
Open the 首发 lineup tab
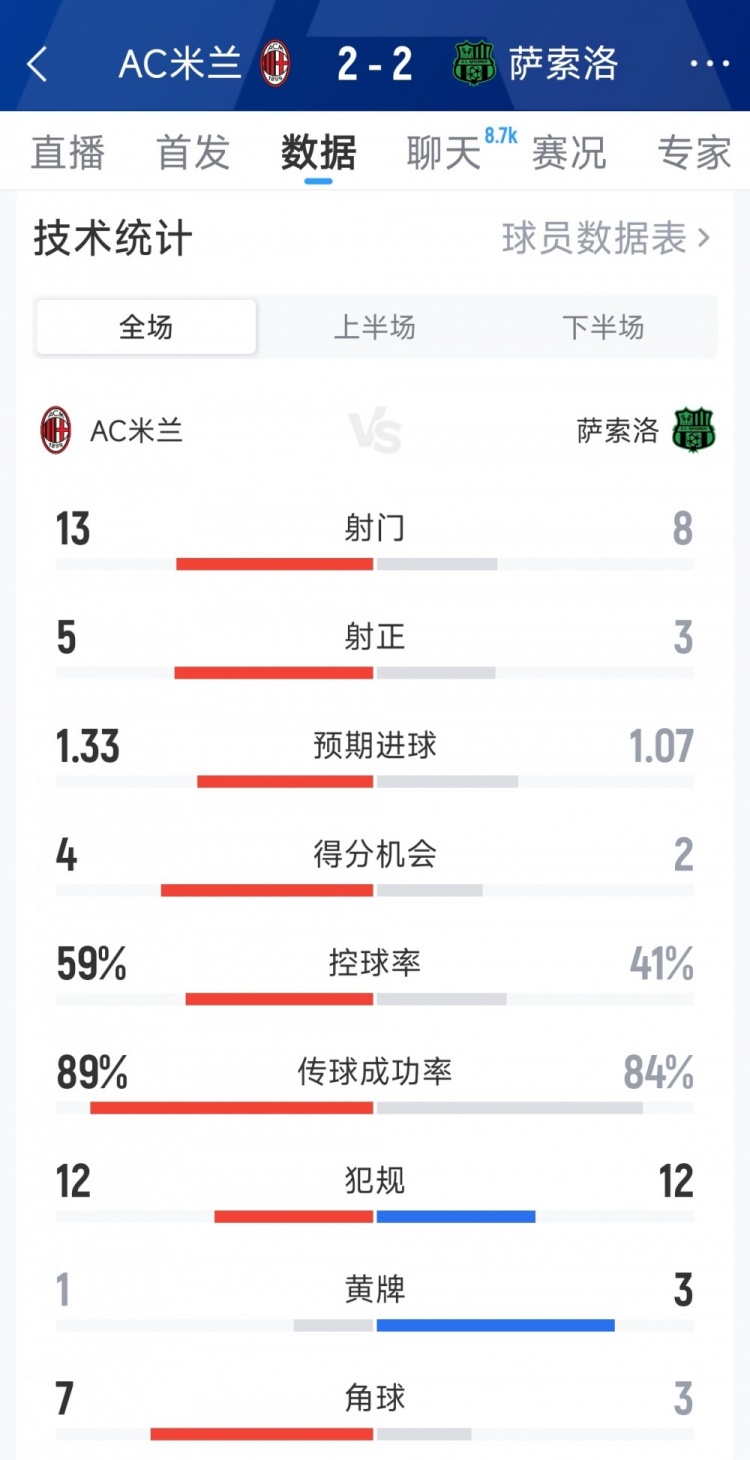click(193, 153)
